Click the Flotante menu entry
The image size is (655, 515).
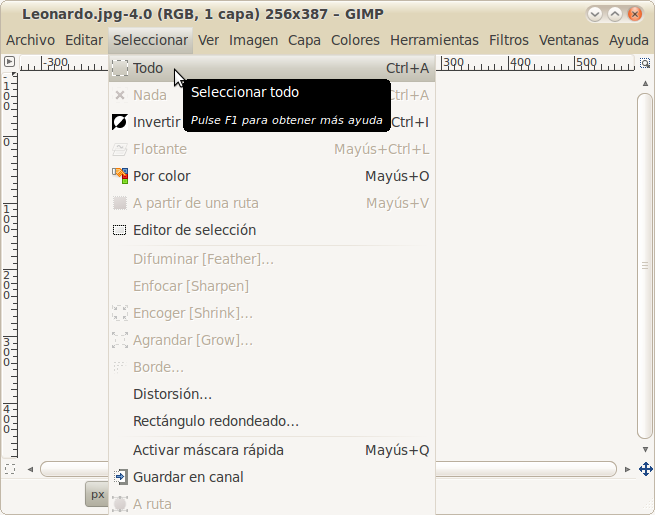click(x=272, y=149)
